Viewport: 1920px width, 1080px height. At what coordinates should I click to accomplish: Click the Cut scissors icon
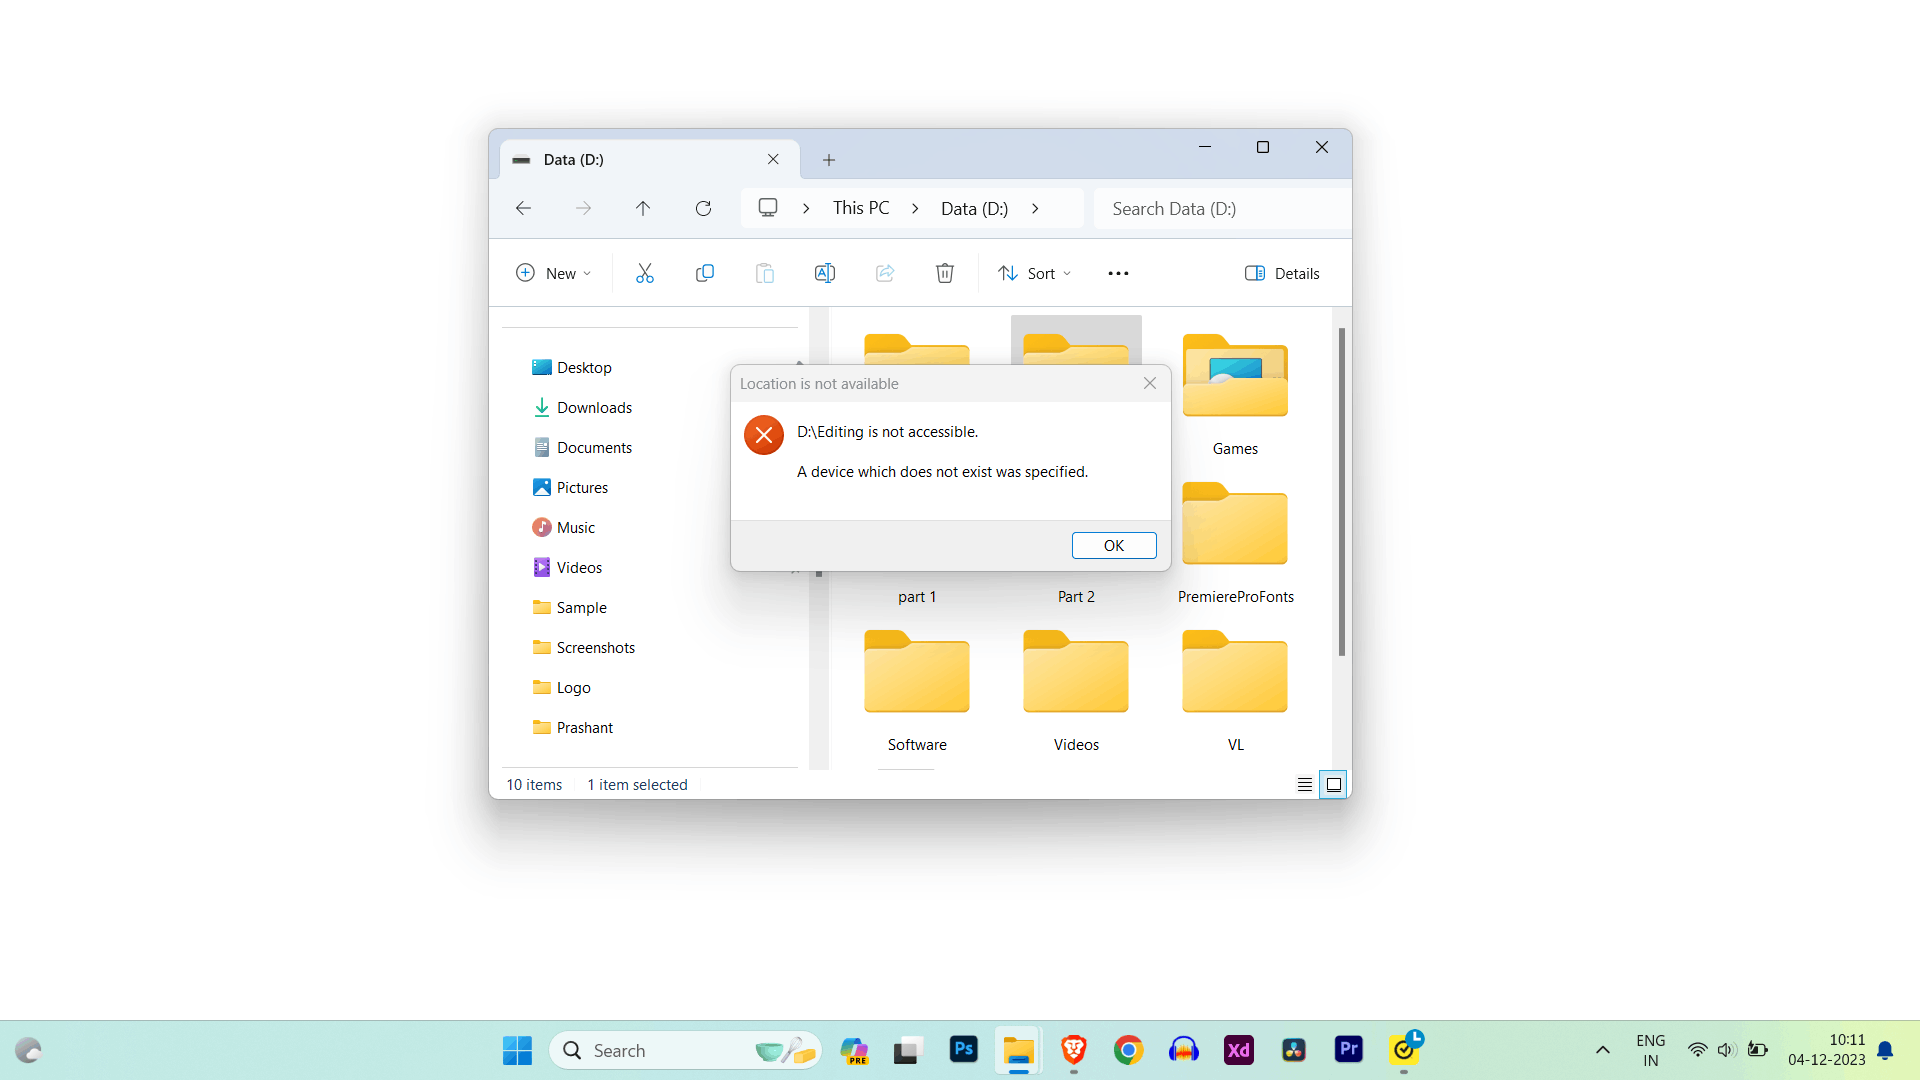(645, 273)
